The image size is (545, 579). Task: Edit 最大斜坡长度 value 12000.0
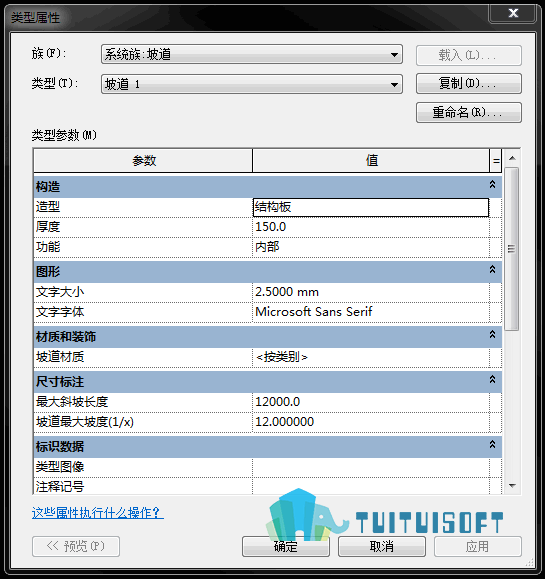point(371,402)
